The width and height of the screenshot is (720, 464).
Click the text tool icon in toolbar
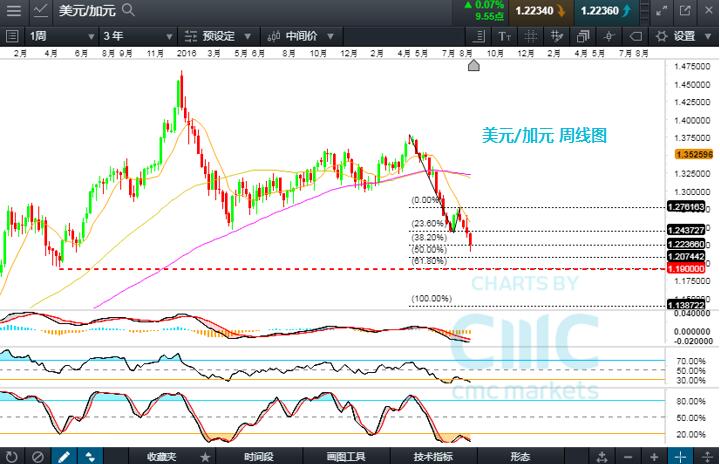503,35
